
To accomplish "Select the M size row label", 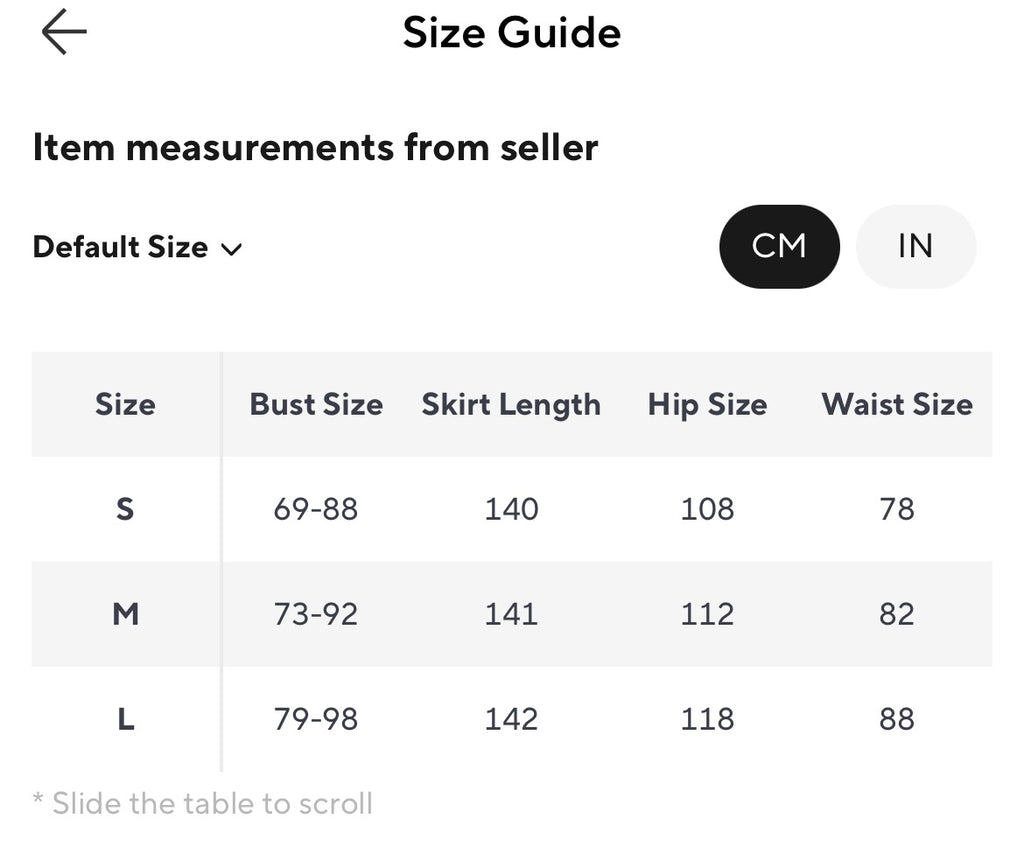I will click(125, 614).
